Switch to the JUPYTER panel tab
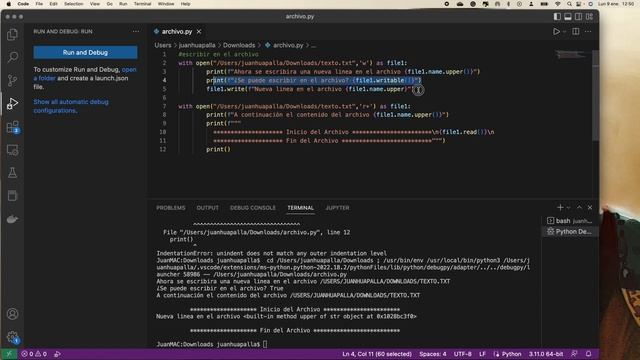This screenshot has height=360, width=640. [x=337, y=208]
